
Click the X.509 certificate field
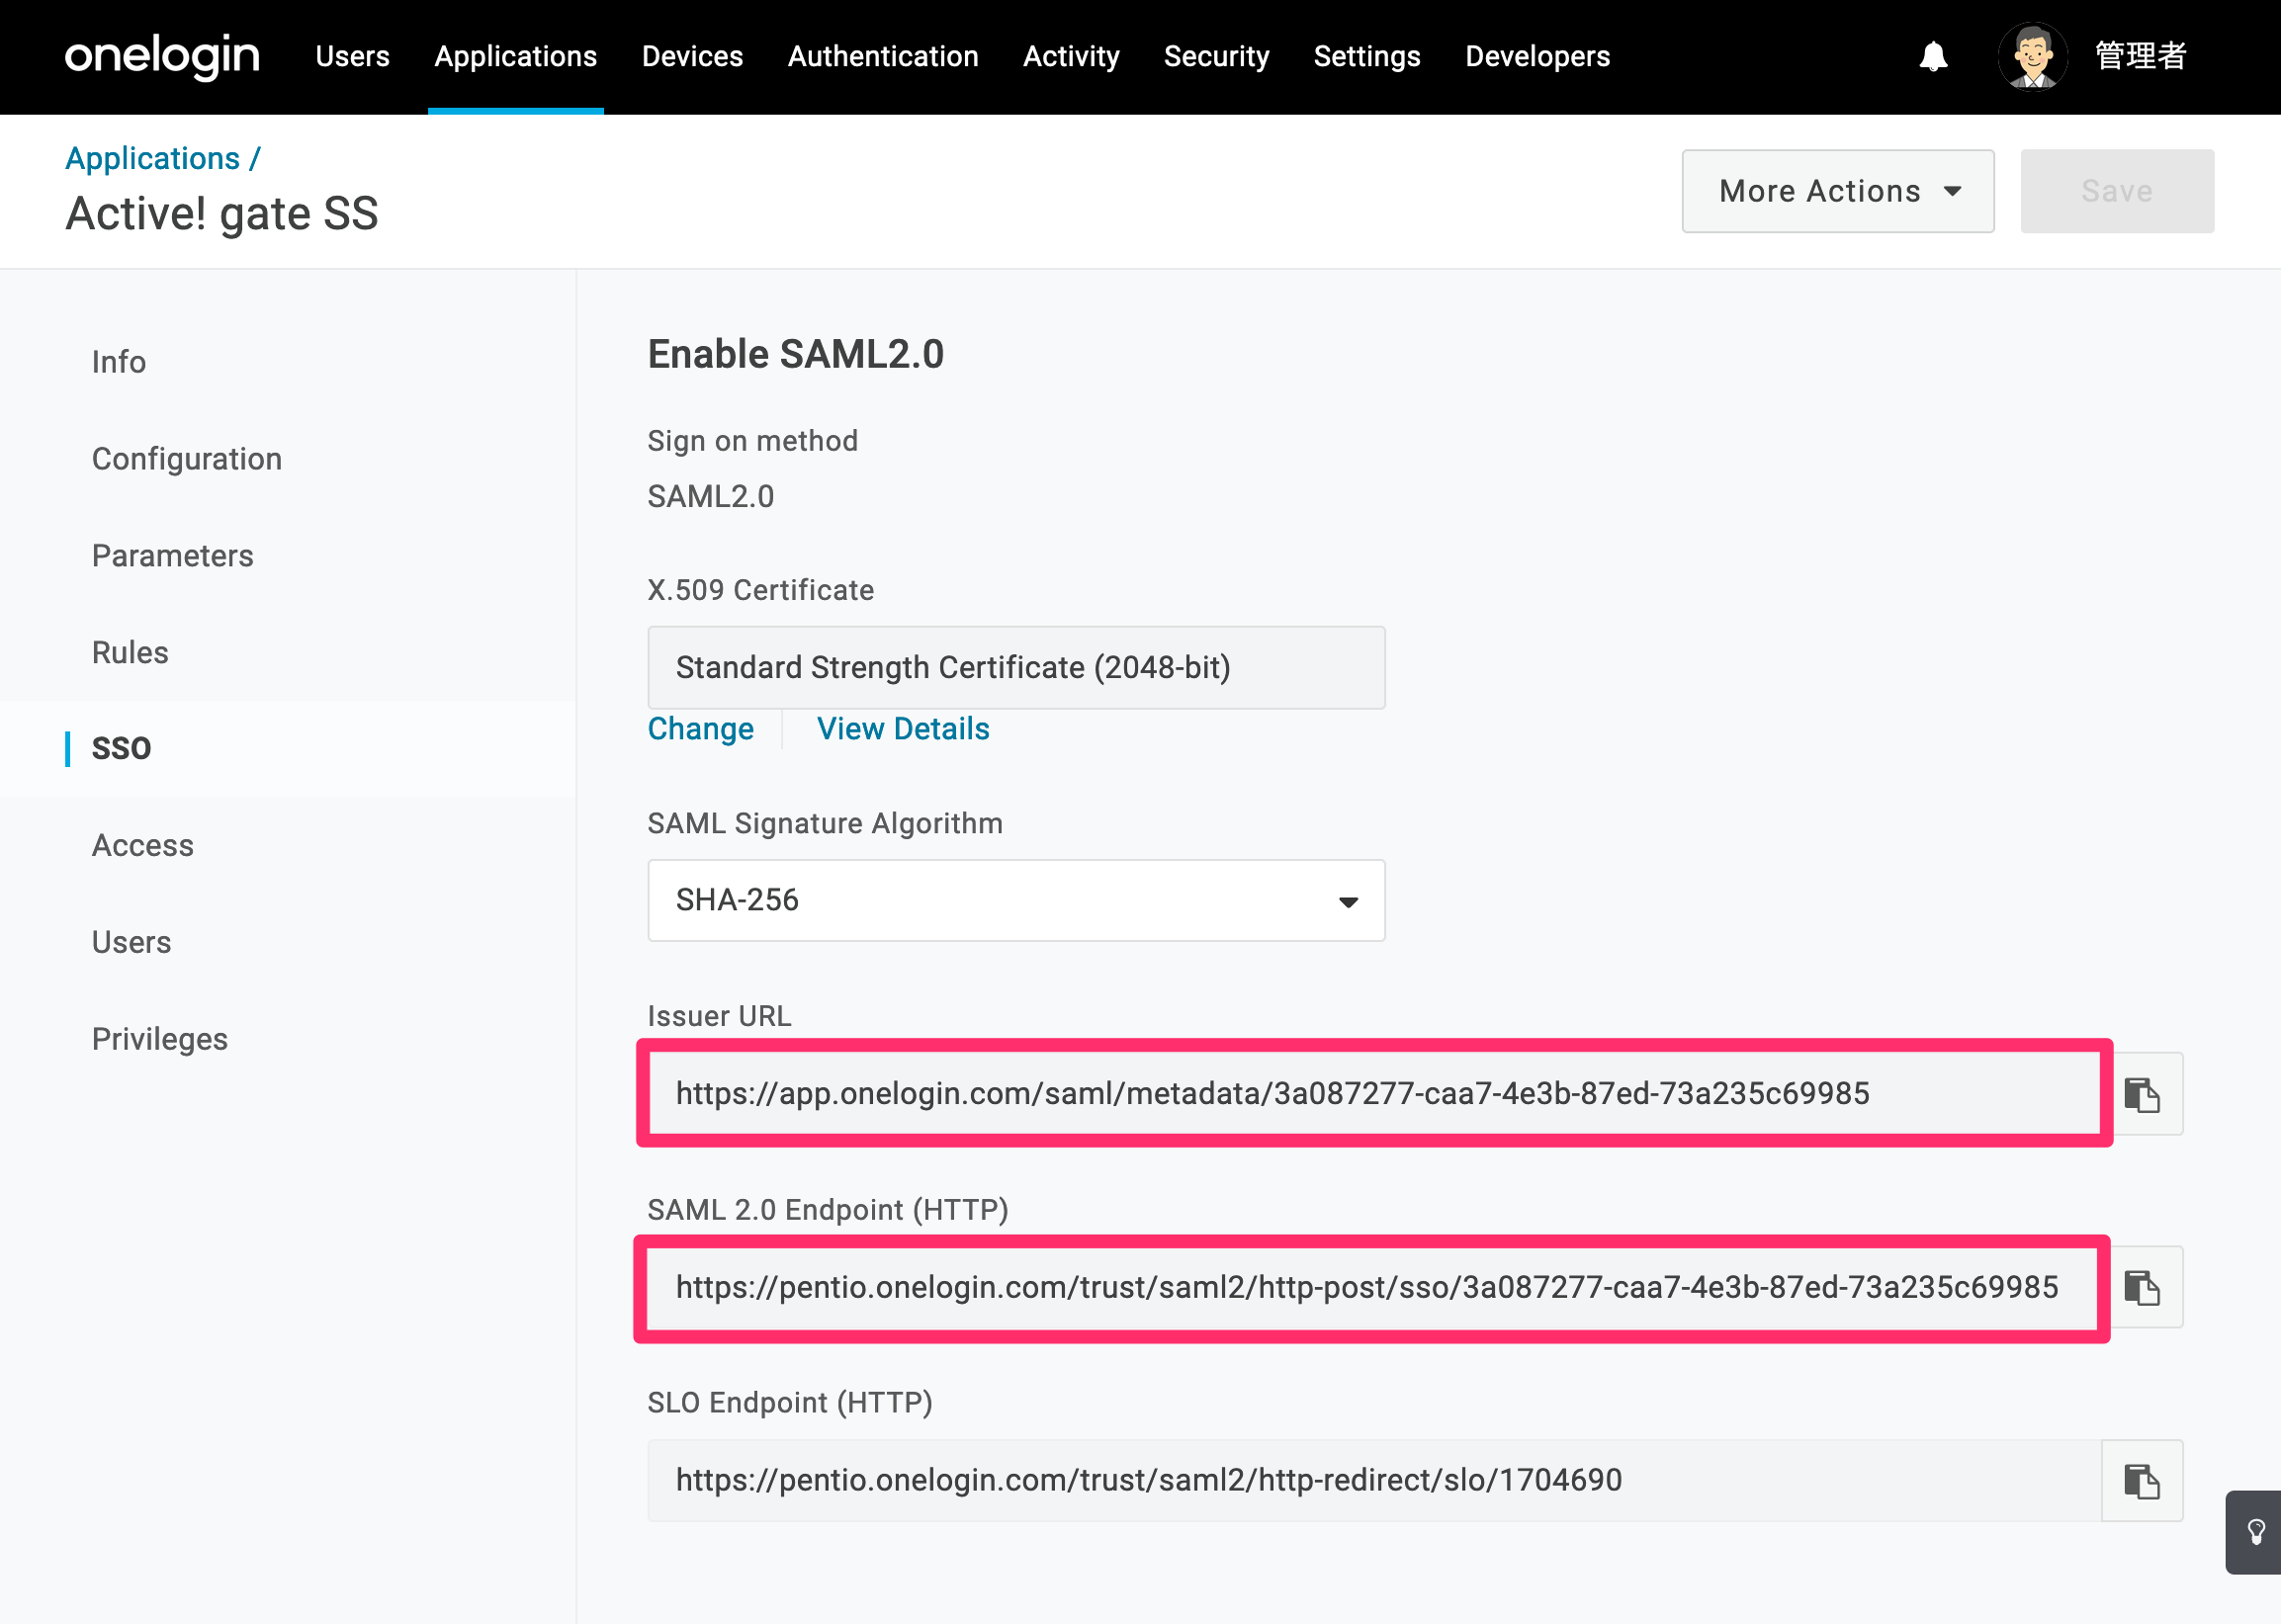(1016, 668)
